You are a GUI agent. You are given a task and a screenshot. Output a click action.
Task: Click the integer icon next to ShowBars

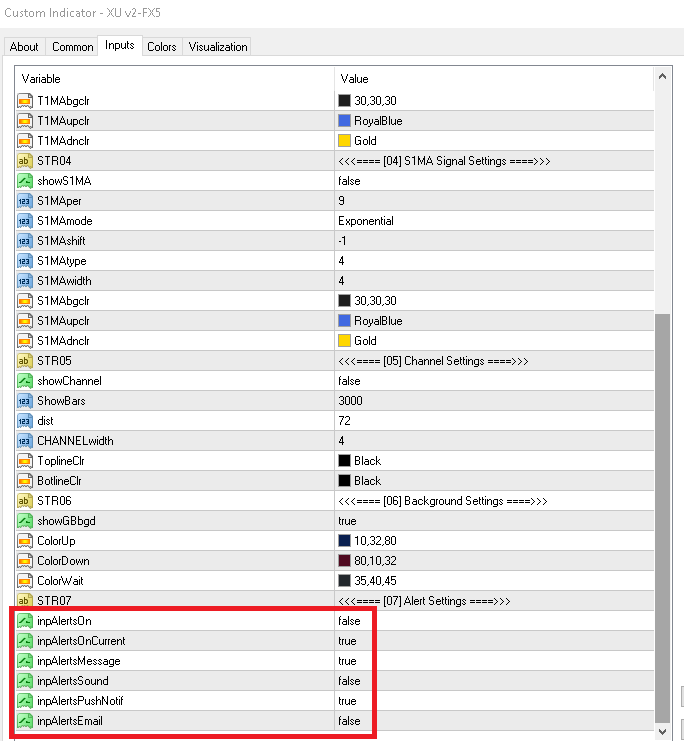[x=25, y=401]
